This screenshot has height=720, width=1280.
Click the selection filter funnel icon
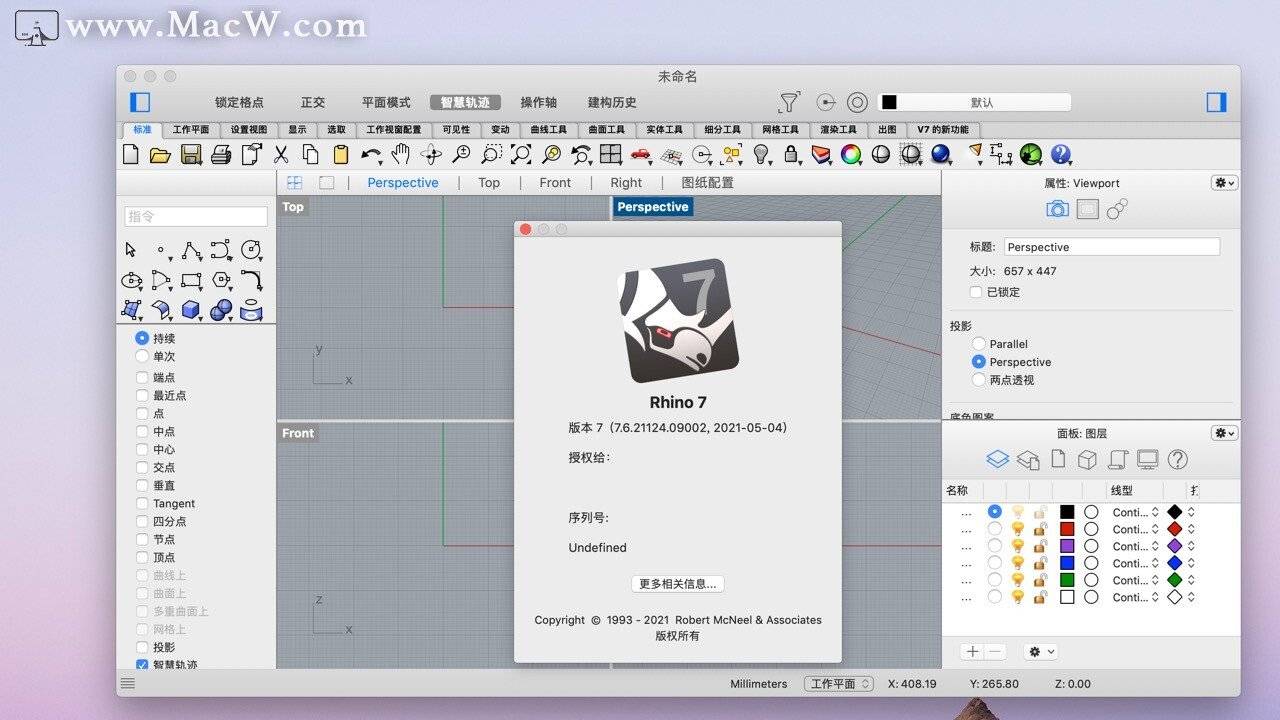tap(790, 102)
